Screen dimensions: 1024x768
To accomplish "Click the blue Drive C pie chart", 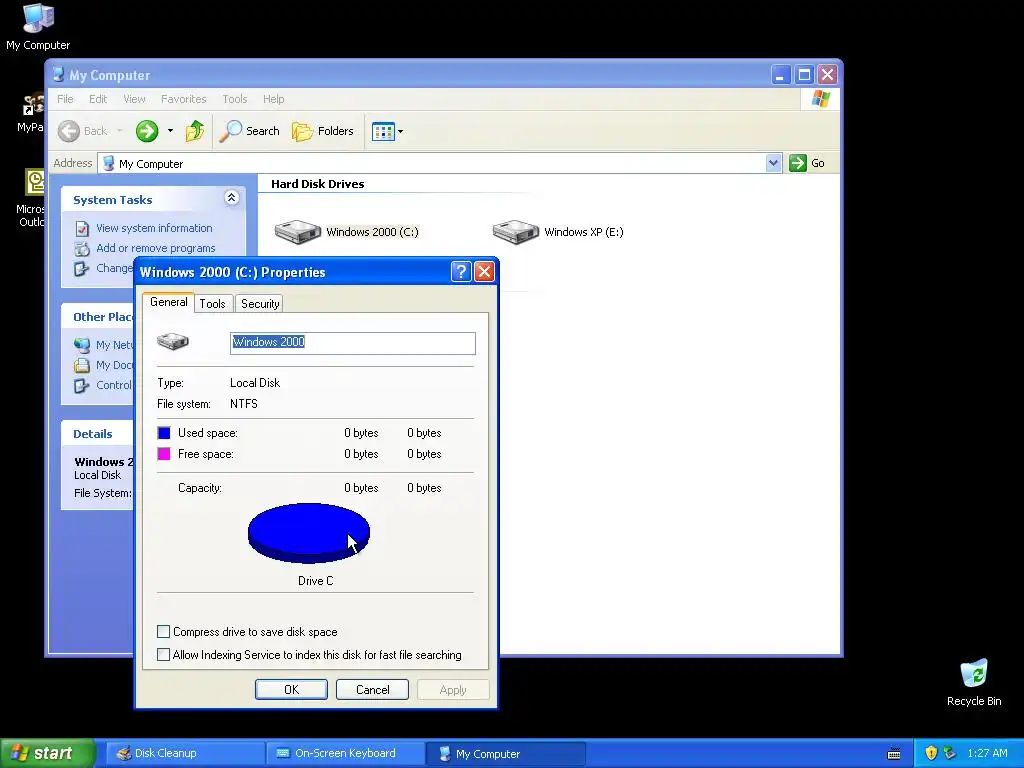I will coord(309,533).
